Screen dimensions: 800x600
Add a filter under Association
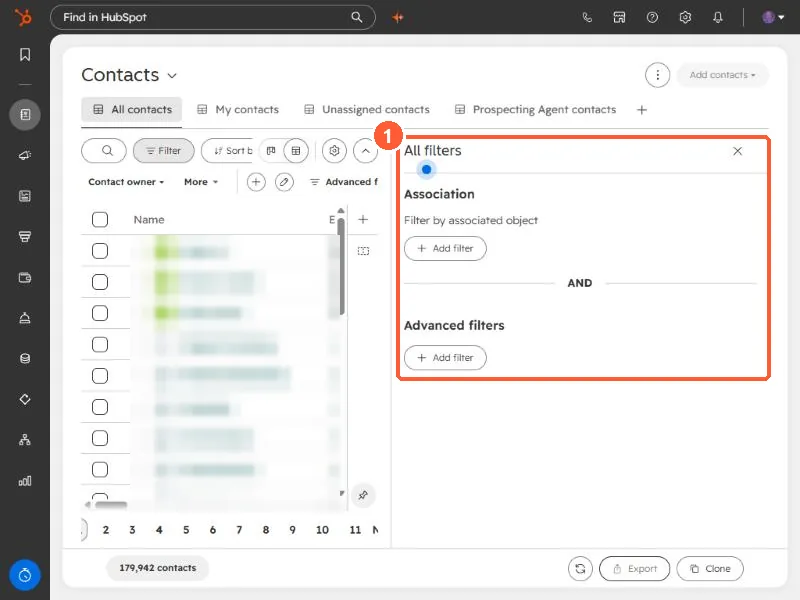coord(445,248)
